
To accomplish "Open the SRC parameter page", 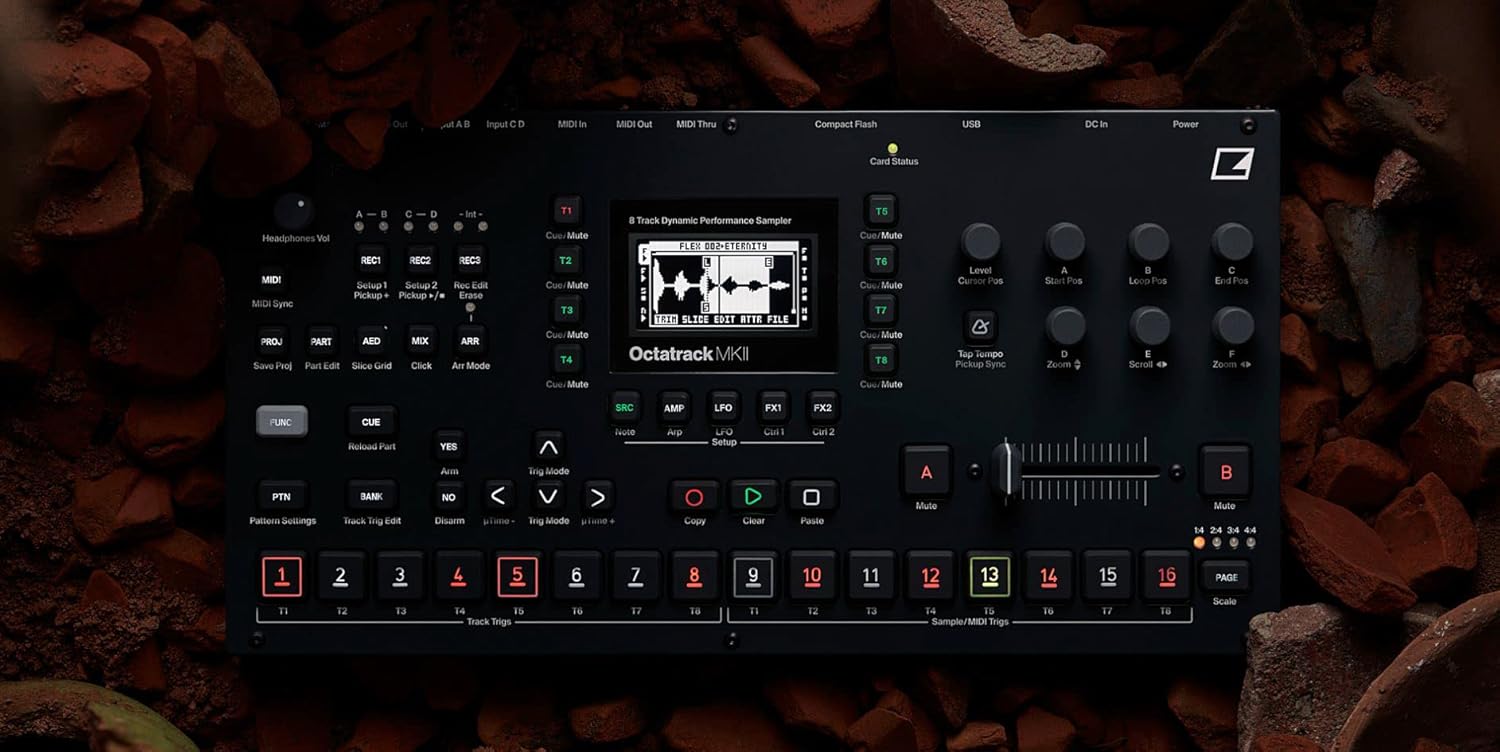I will (625, 408).
